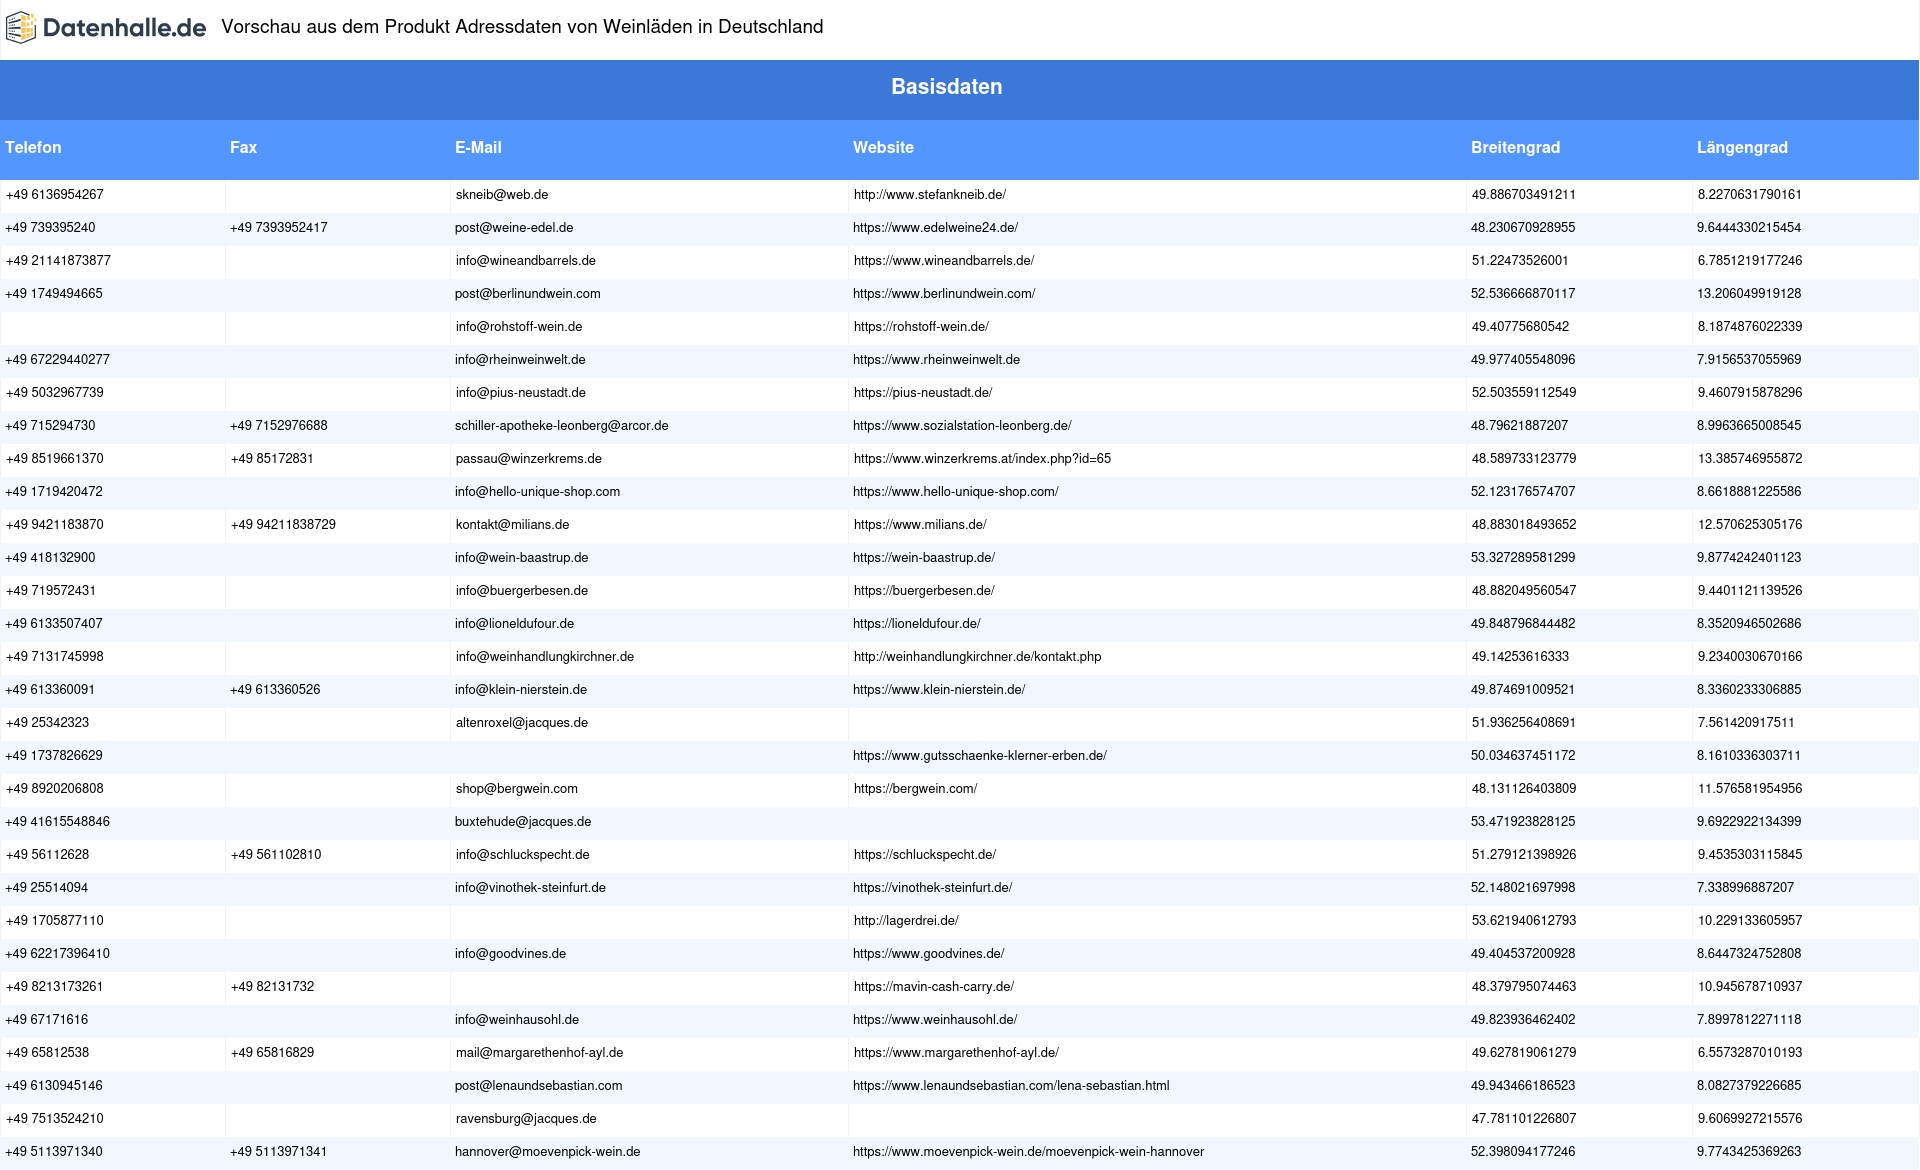Click the Datenhalle.de logo icon

(x=21, y=28)
